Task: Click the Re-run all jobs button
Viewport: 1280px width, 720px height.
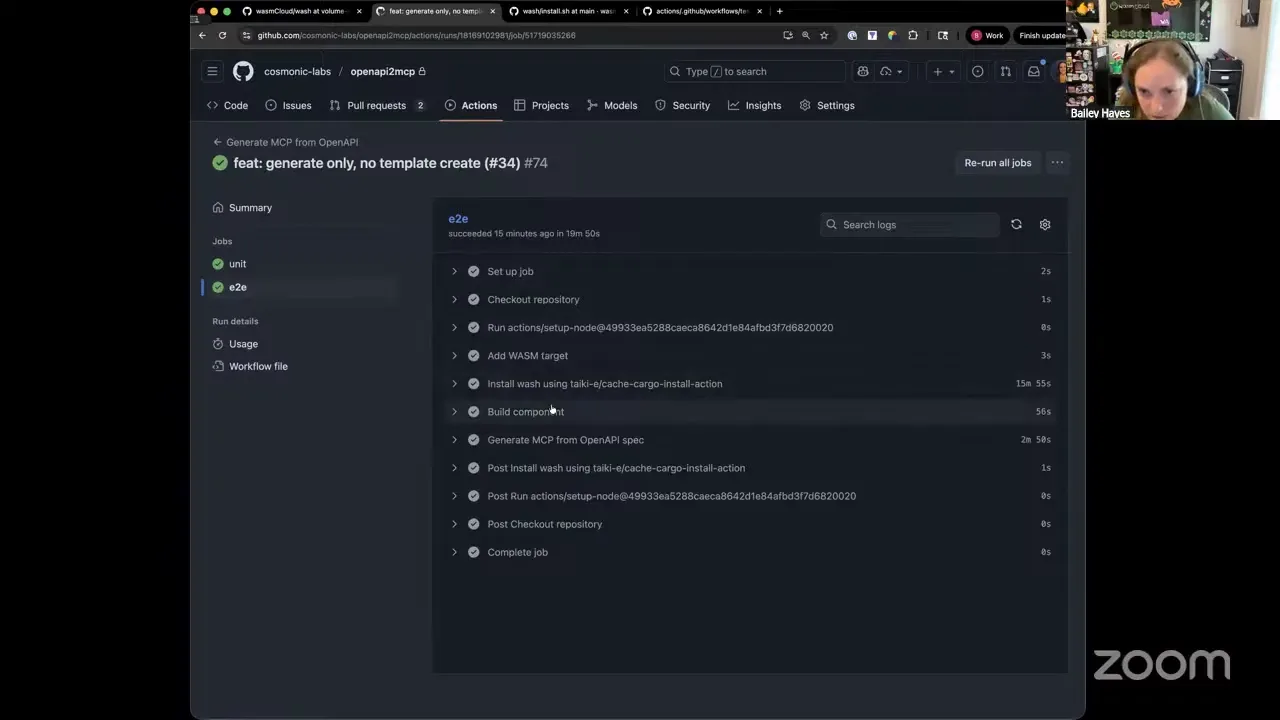Action: coord(998,162)
